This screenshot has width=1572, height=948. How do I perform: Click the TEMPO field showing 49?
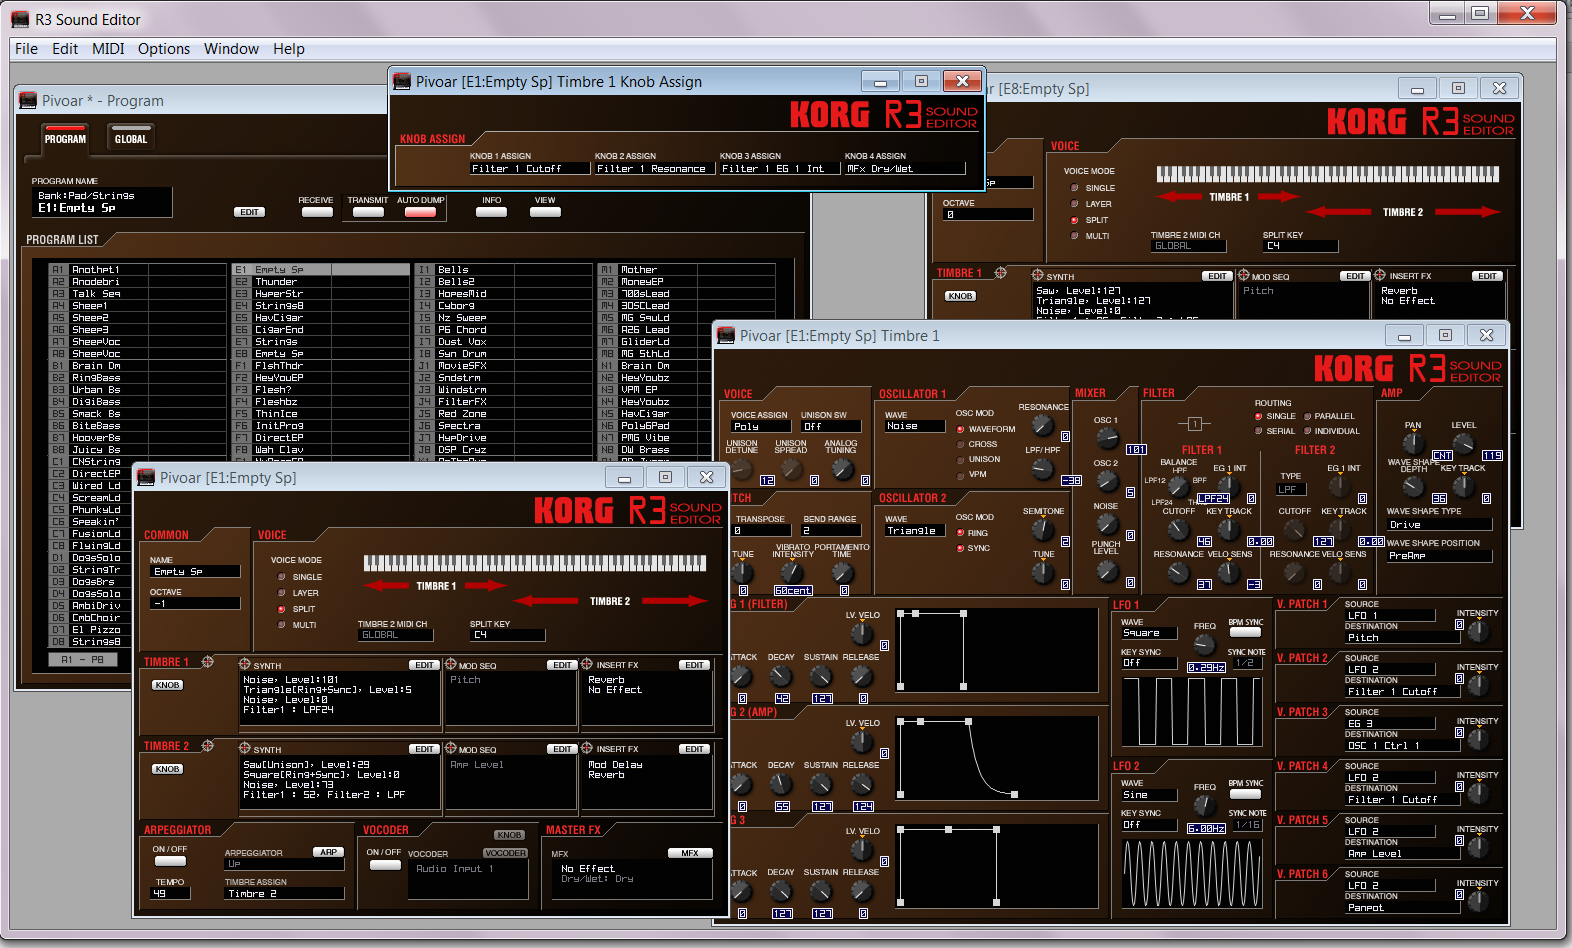pos(171,894)
